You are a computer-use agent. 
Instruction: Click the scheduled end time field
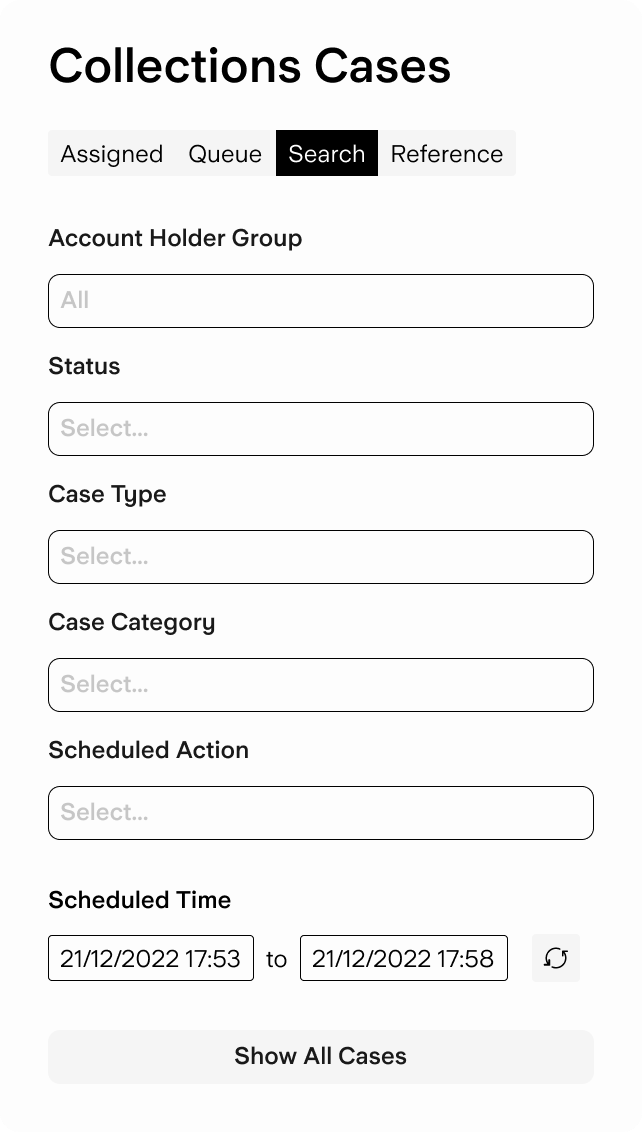pos(403,959)
